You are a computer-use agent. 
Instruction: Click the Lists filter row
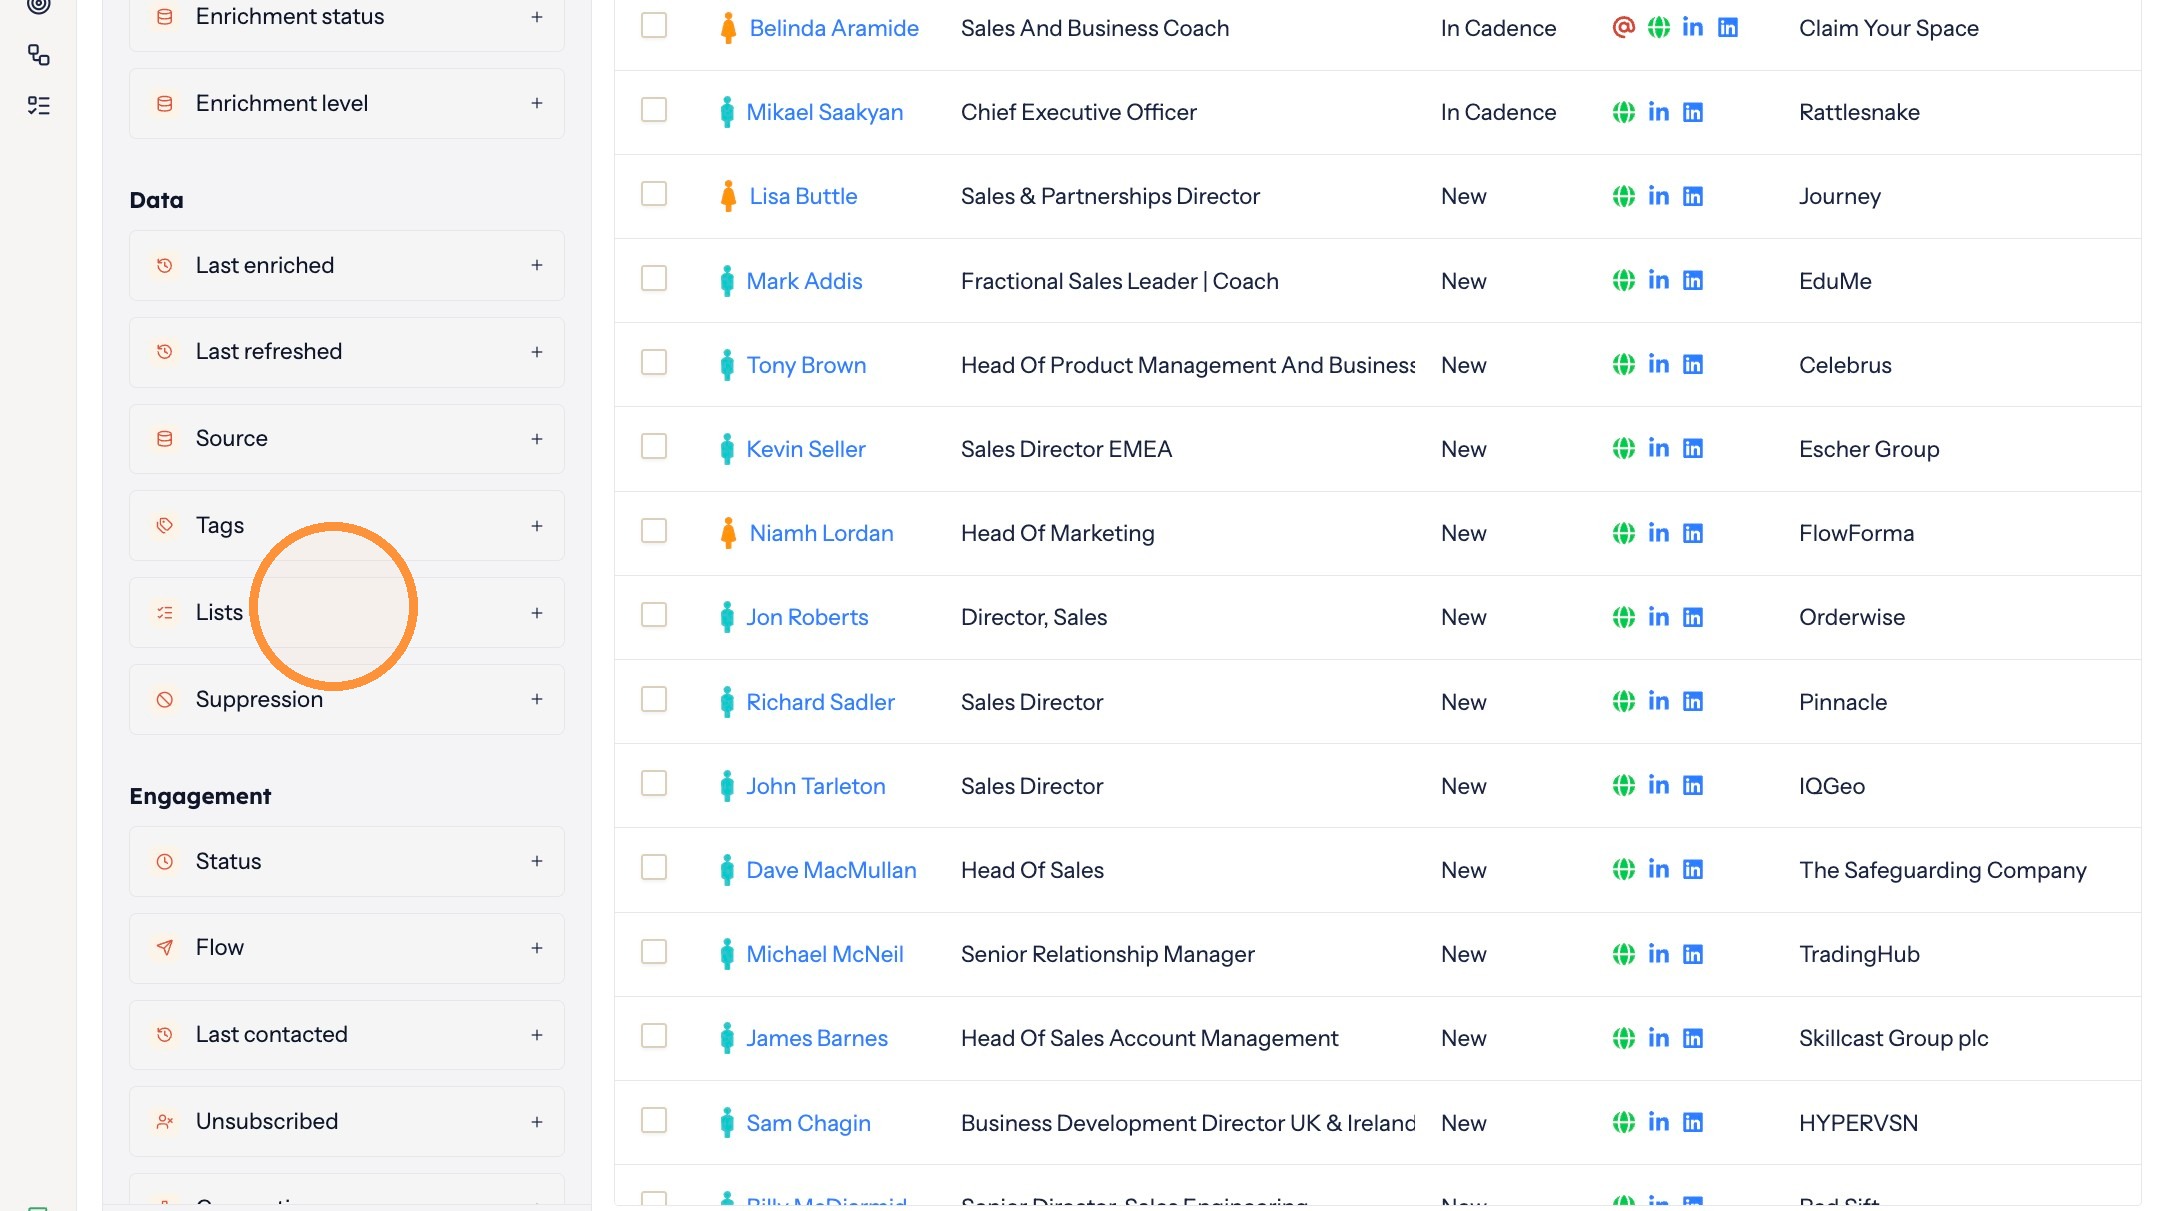point(347,612)
